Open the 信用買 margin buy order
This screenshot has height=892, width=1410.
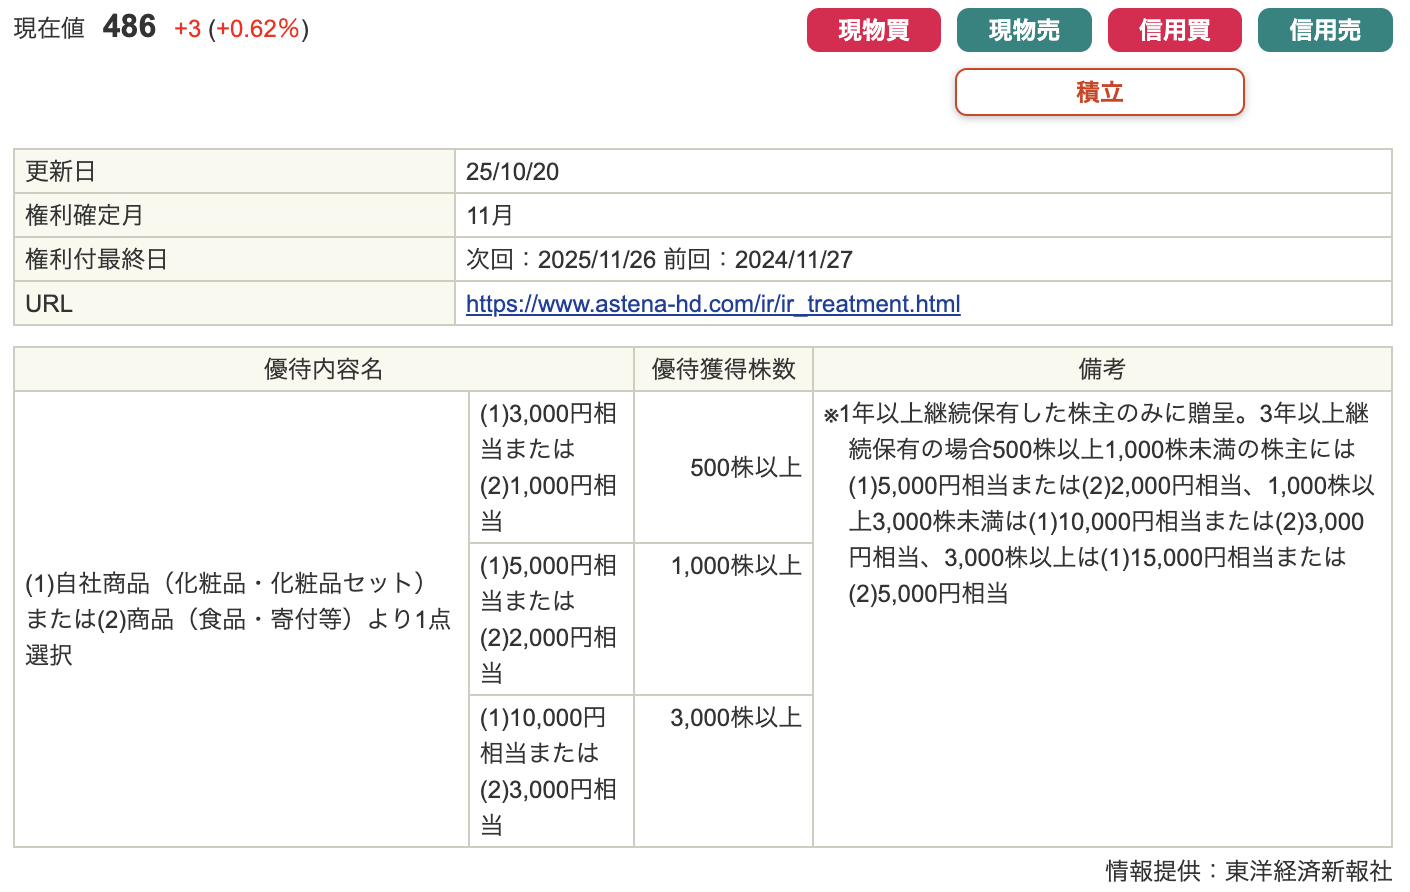pos(1174,30)
